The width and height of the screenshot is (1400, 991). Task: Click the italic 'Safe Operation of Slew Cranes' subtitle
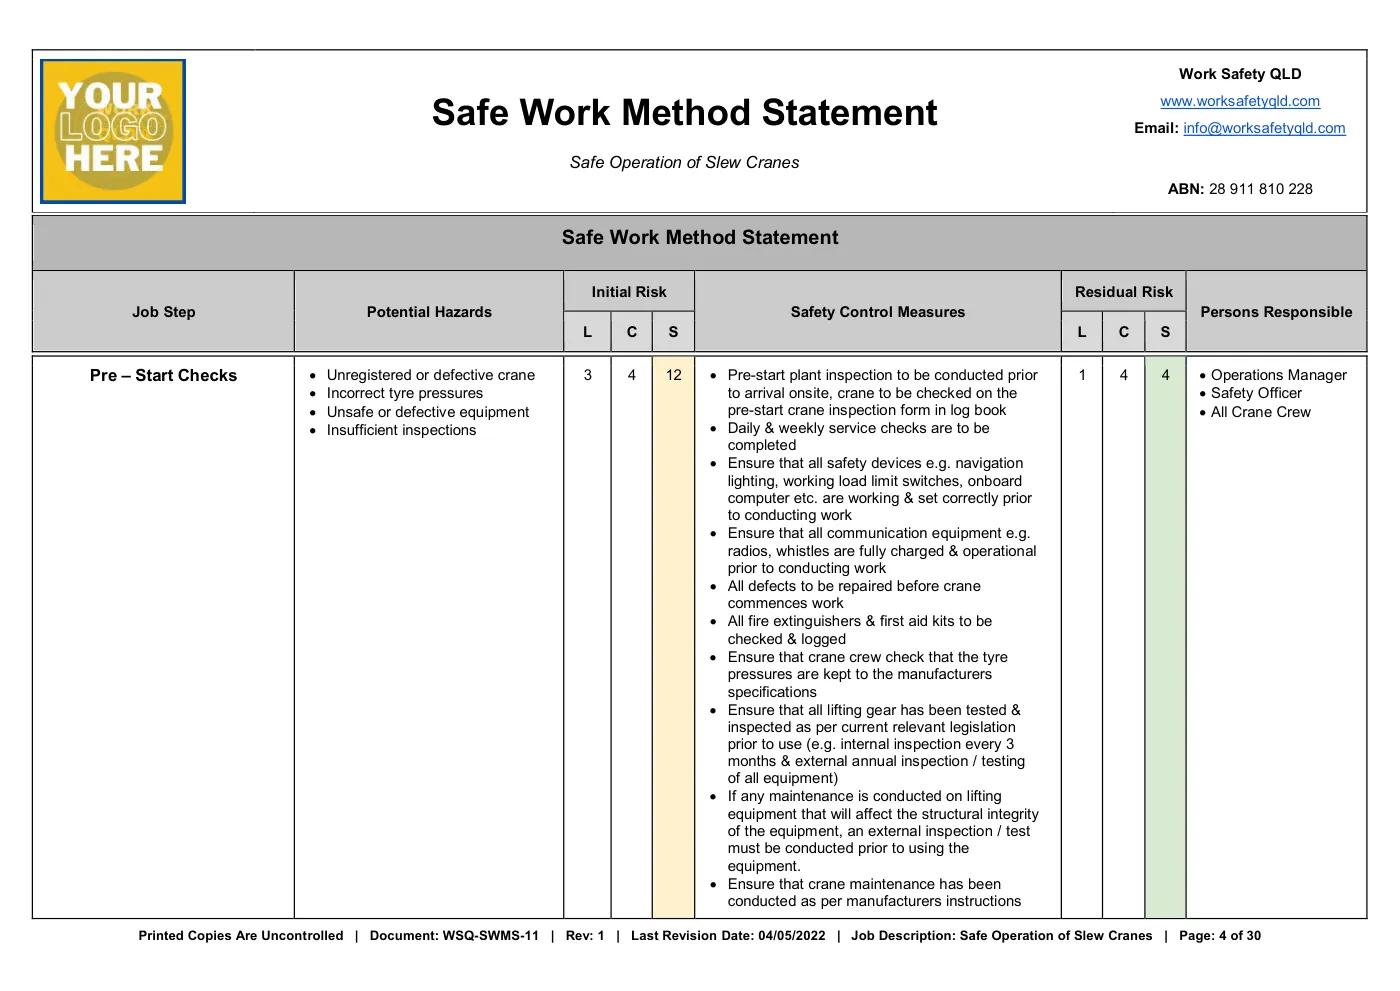point(685,162)
